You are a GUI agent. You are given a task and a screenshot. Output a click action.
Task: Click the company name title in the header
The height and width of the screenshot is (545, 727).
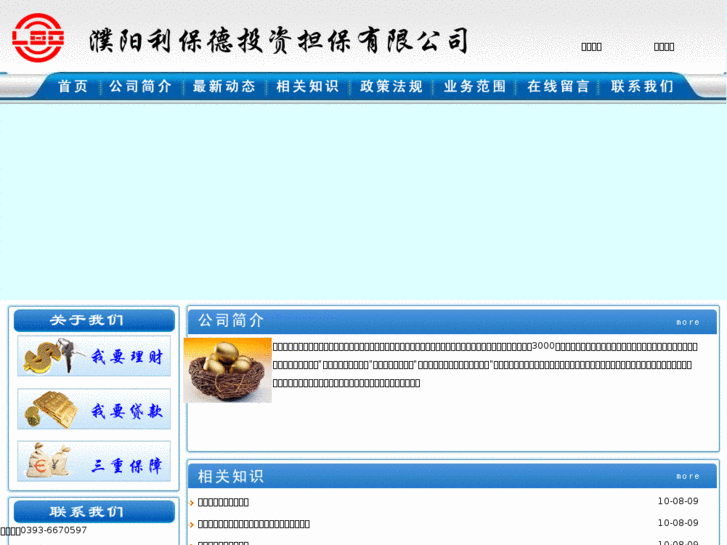pyautogui.click(x=278, y=40)
